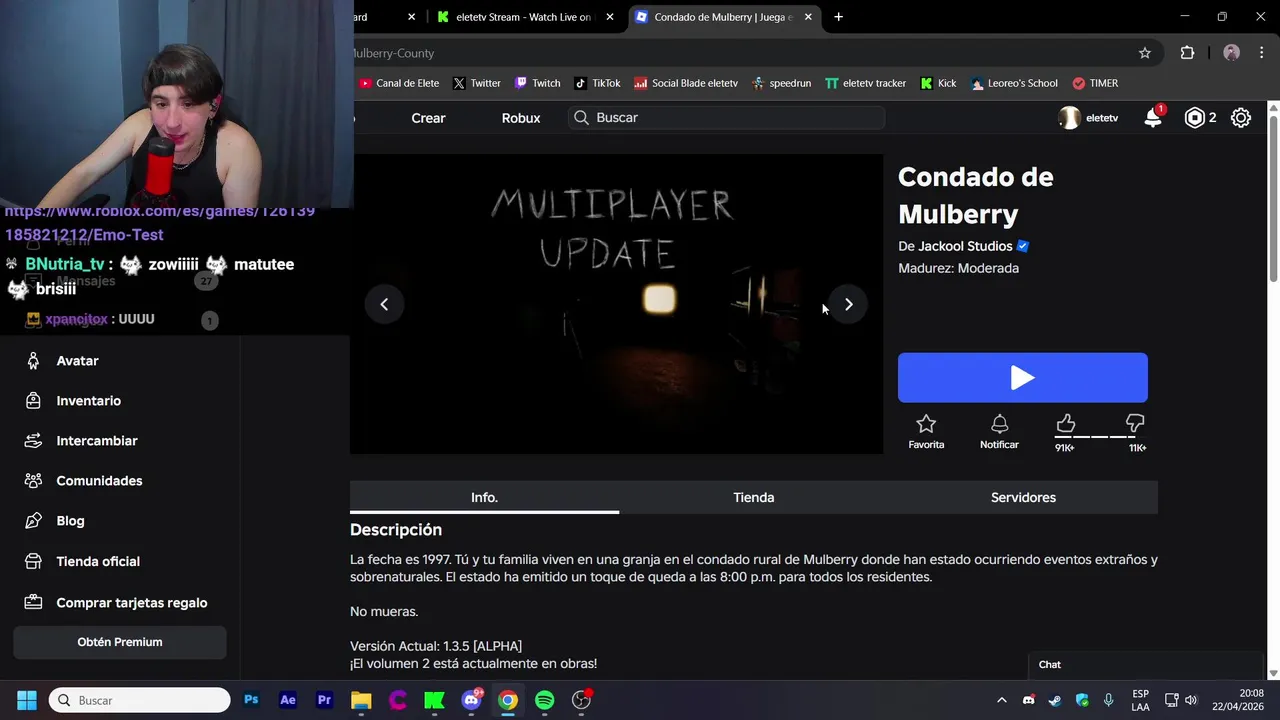Viewport: 1280px width, 720px height.
Task: Show the previous game screenshot with the left arrow
Action: click(384, 304)
